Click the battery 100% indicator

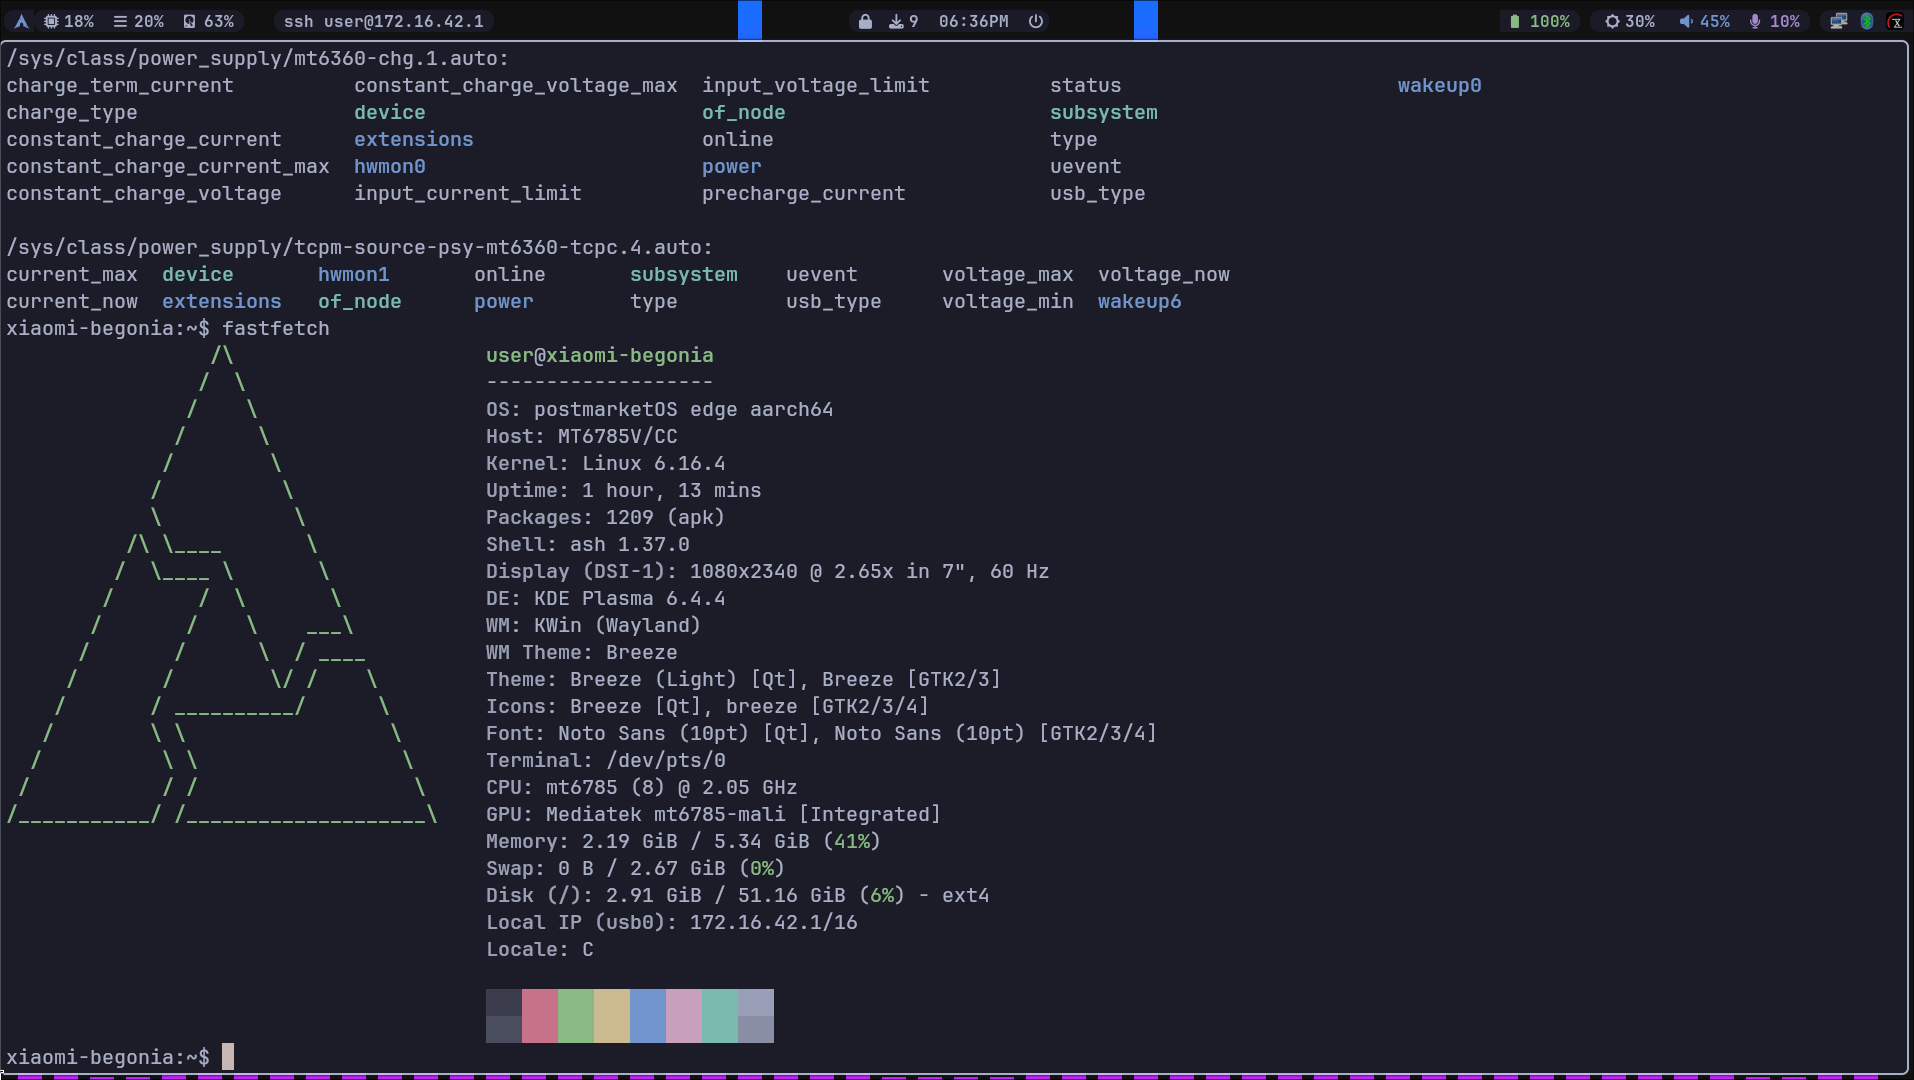[1539, 21]
